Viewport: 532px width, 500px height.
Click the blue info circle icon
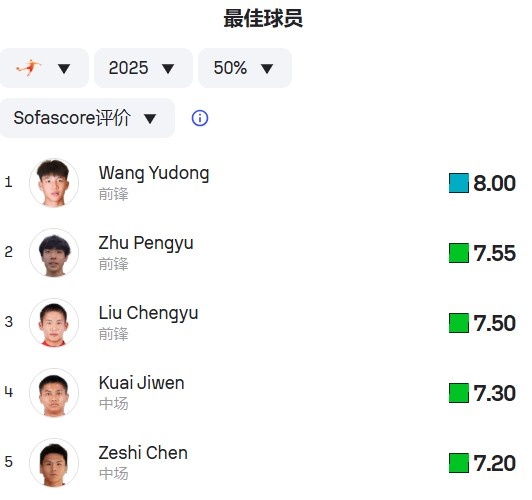coord(200,118)
